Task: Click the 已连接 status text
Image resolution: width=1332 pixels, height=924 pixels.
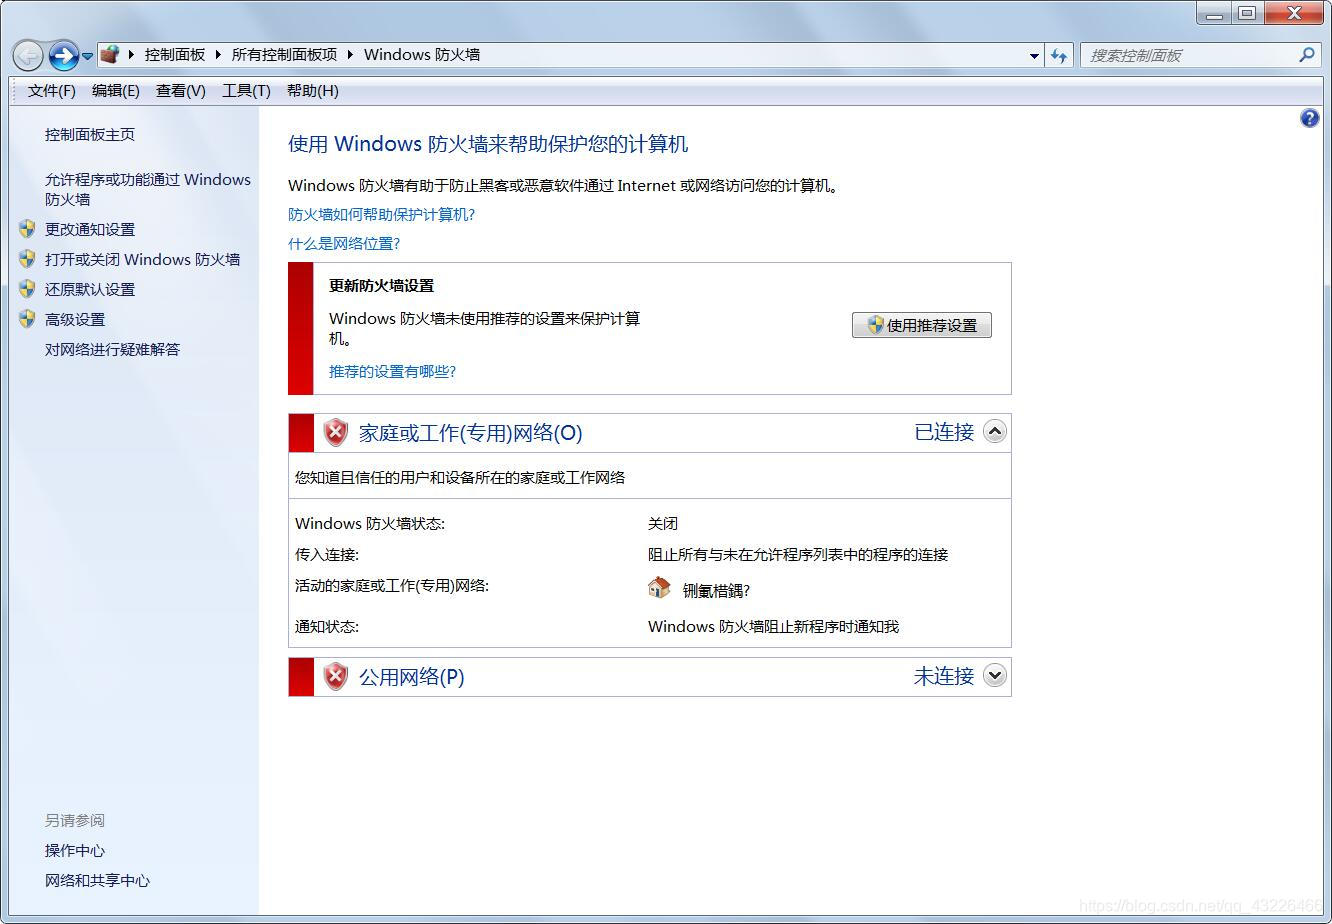Action: click(x=944, y=432)
